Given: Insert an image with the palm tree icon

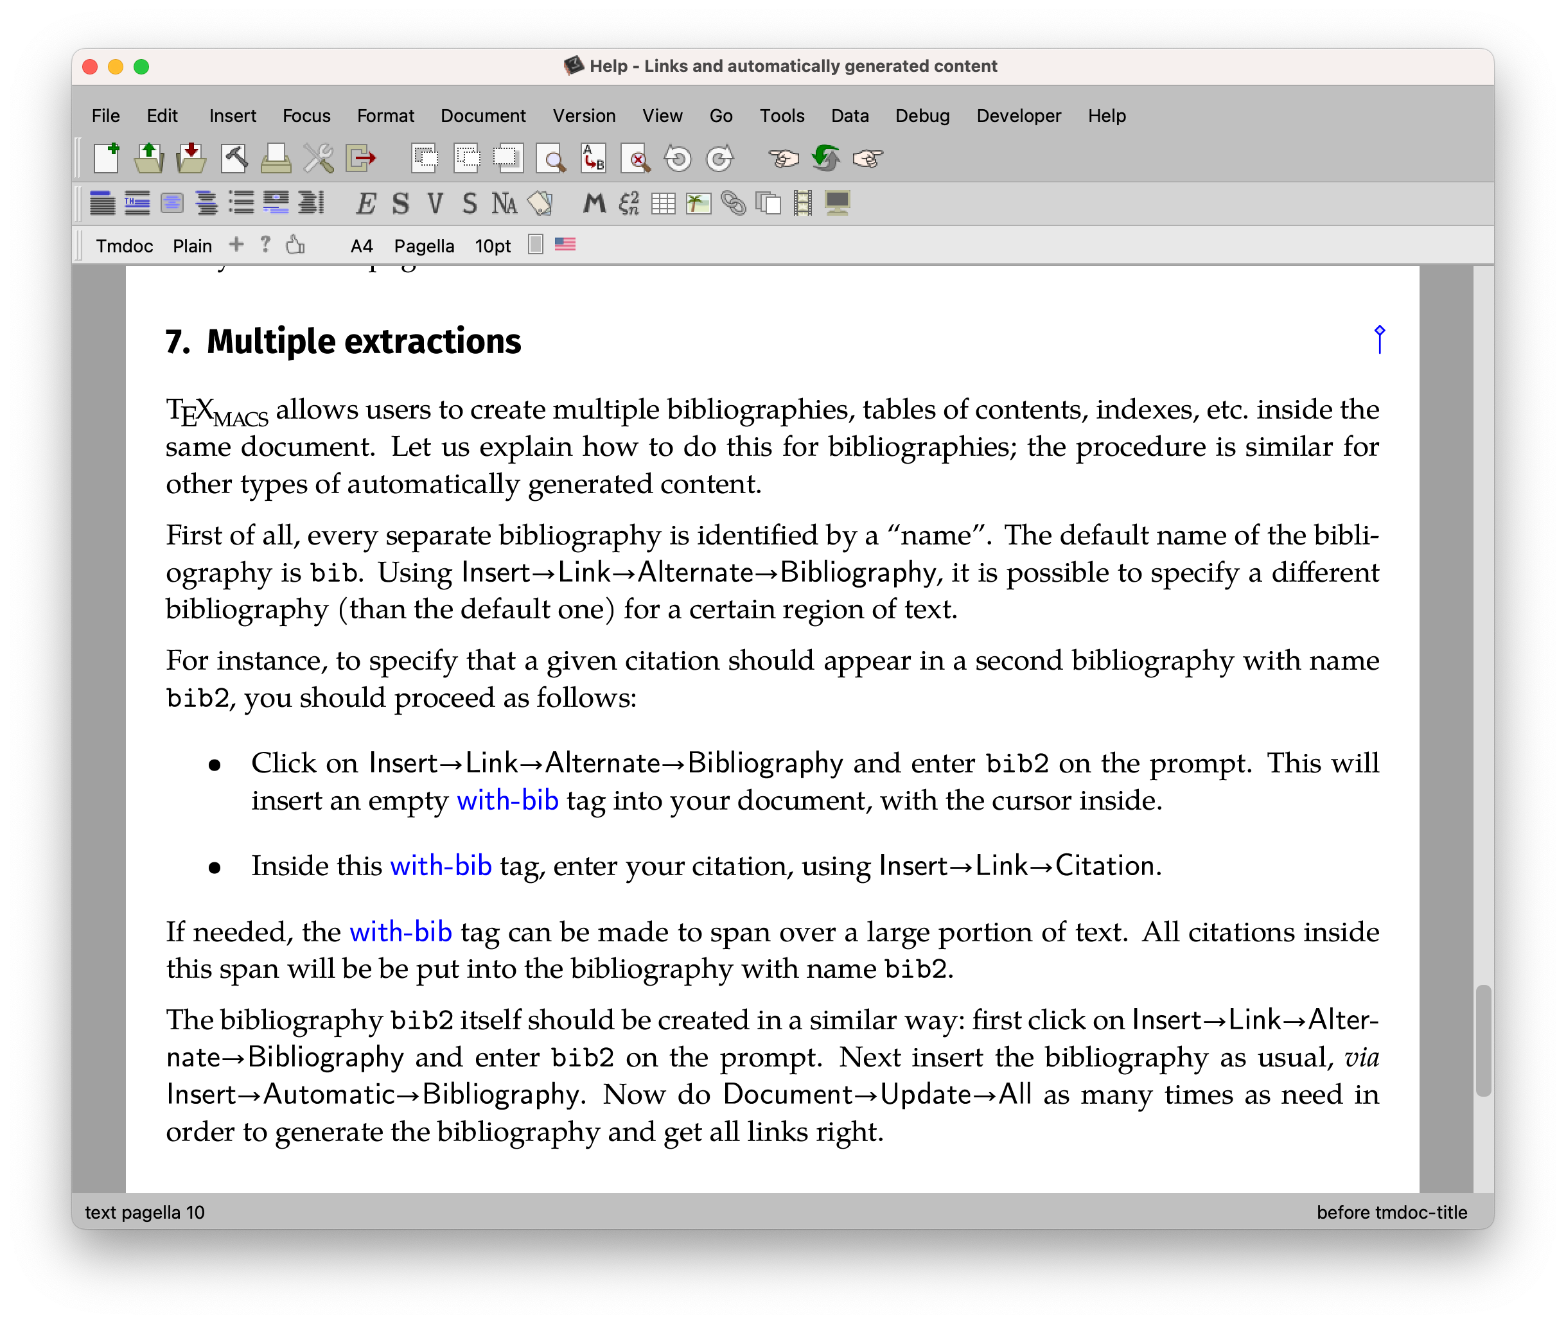Looking at the screenshot, I should point(698,204).
